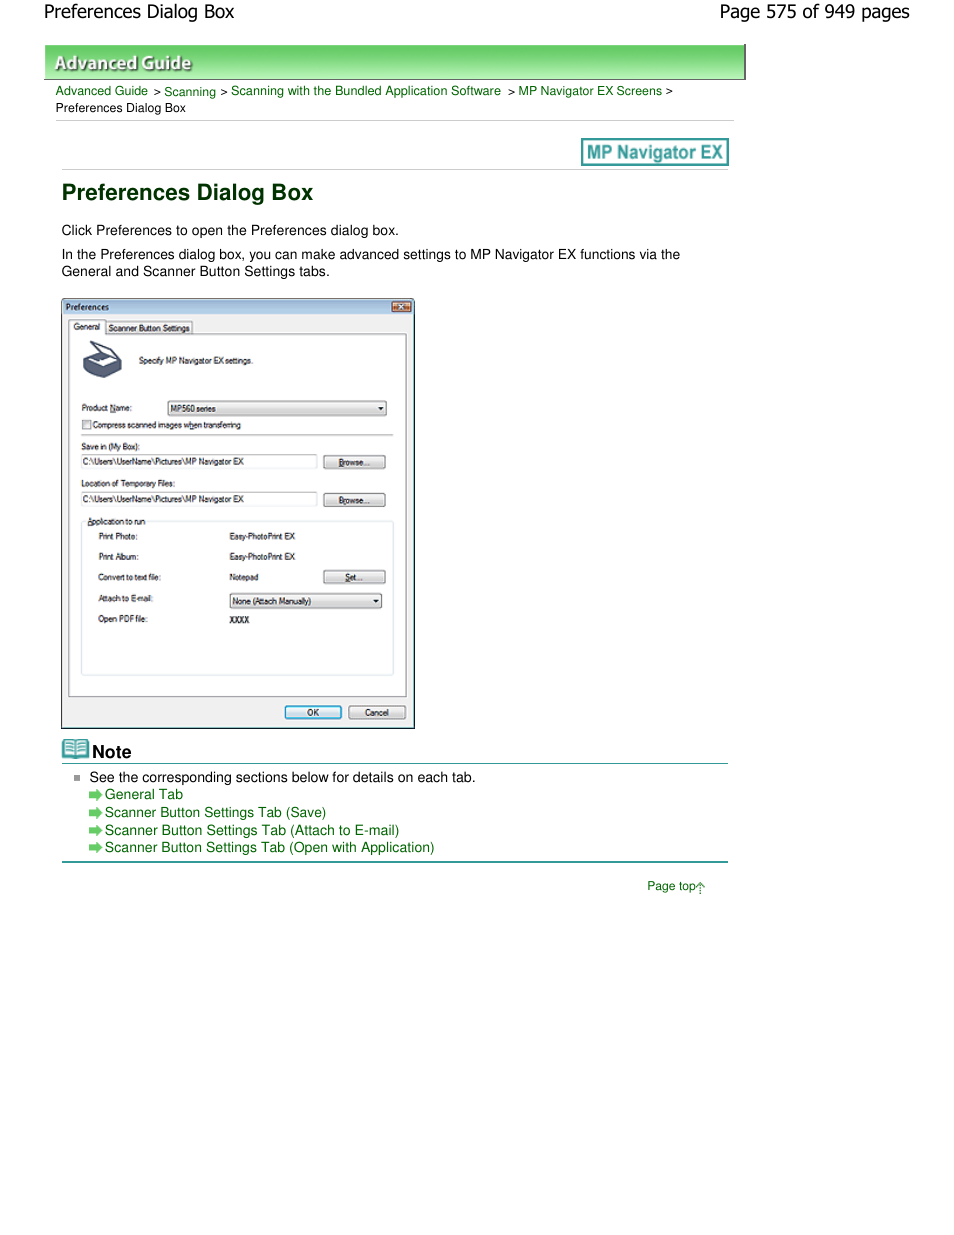Switch to the General tab

87,327
